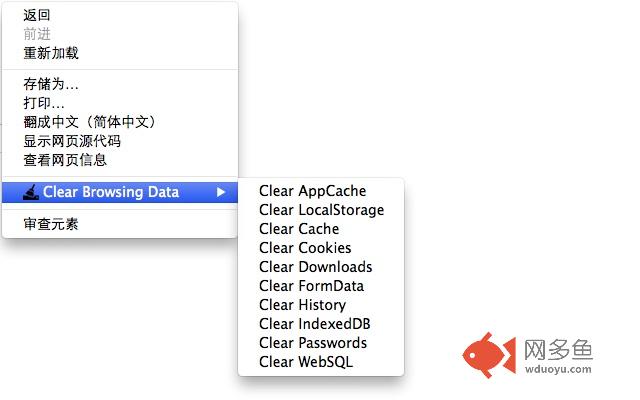Screen dimensions: 640x400
Task: Expand the Clear Browsing Data submenu arrow
Action: [221, 192]
